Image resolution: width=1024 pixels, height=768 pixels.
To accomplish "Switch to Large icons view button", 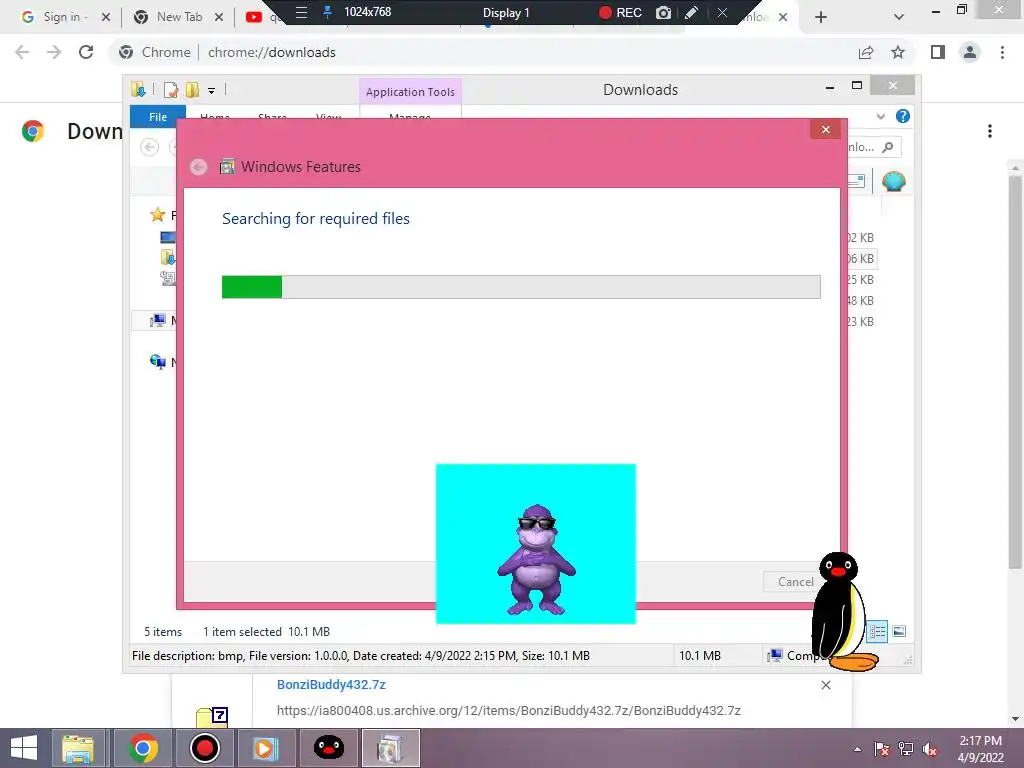I will click(899, 631).
